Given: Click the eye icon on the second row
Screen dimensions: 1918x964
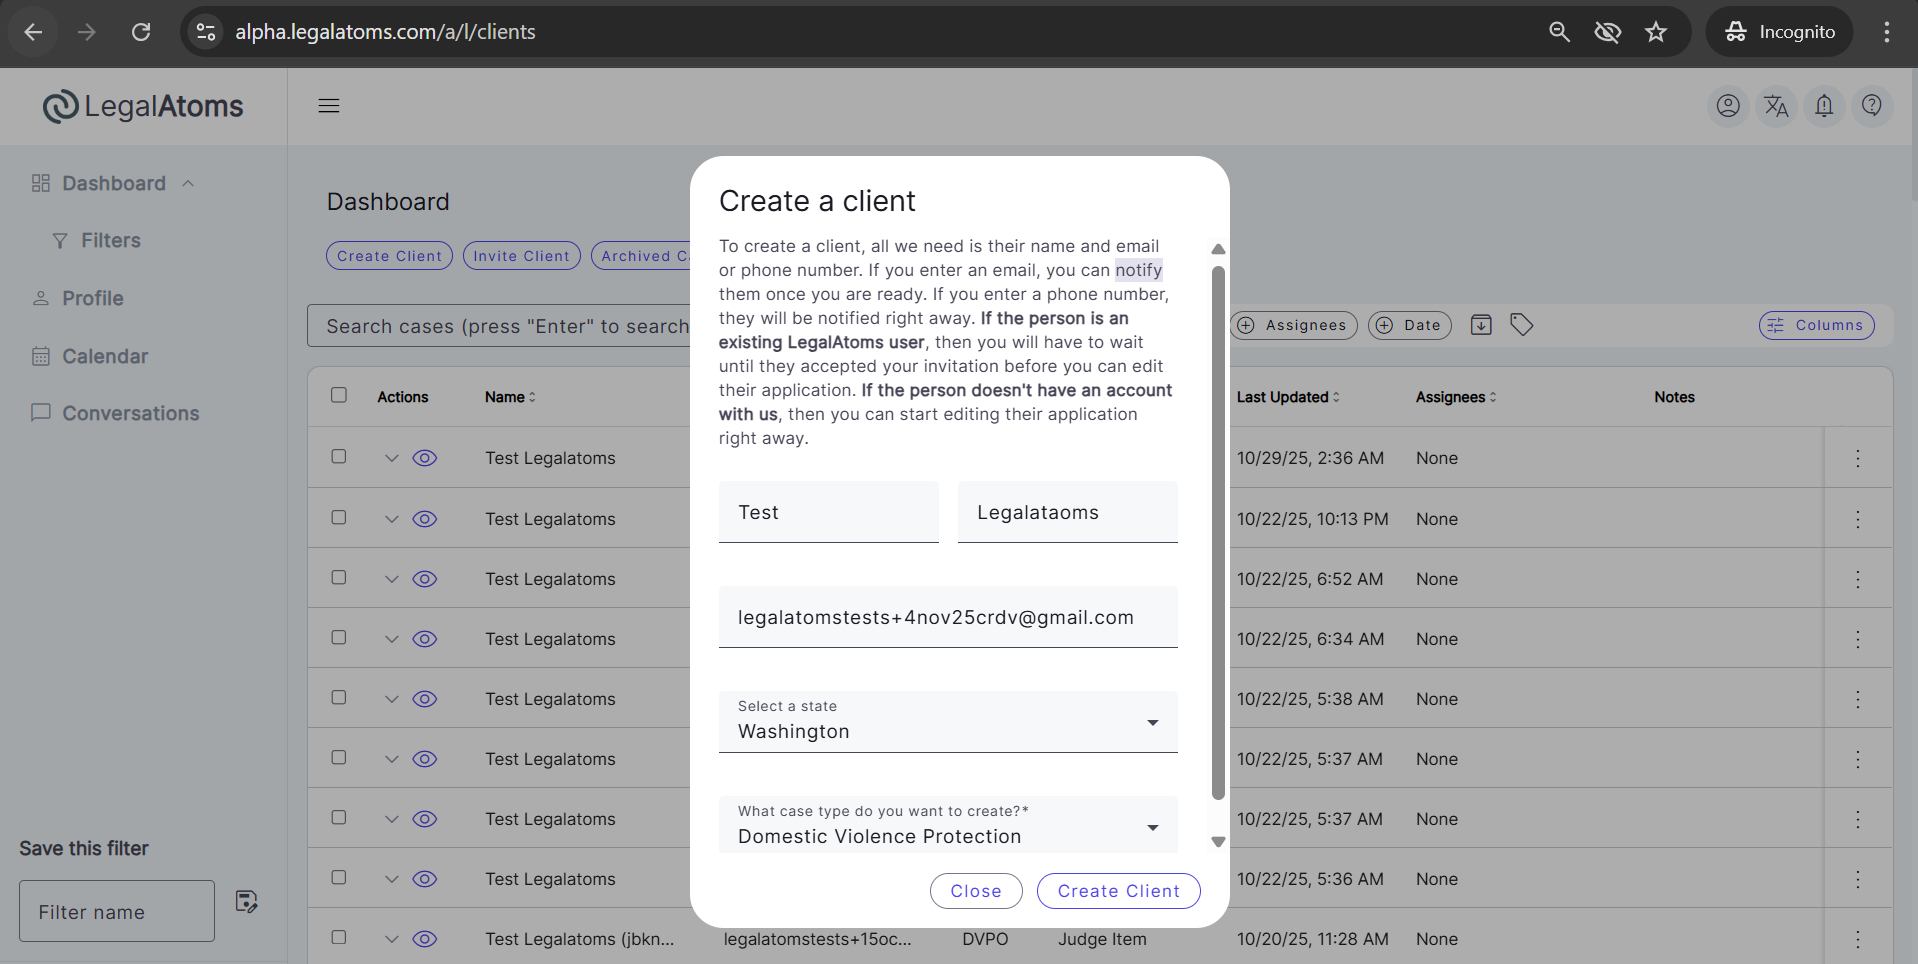Looking at the screenshot, I should click(425, 519).
